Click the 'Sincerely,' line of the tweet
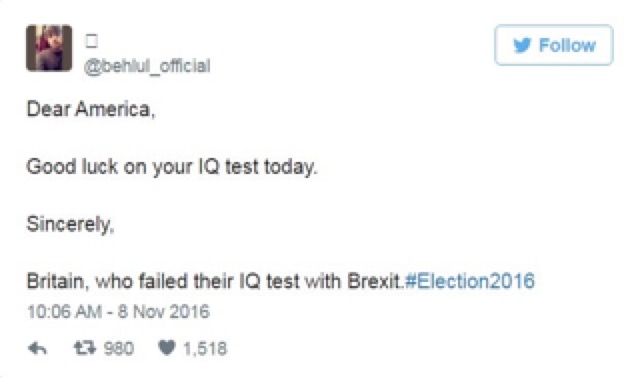The width and height of the screenshot is (638, 378). [x=70, y=224]
